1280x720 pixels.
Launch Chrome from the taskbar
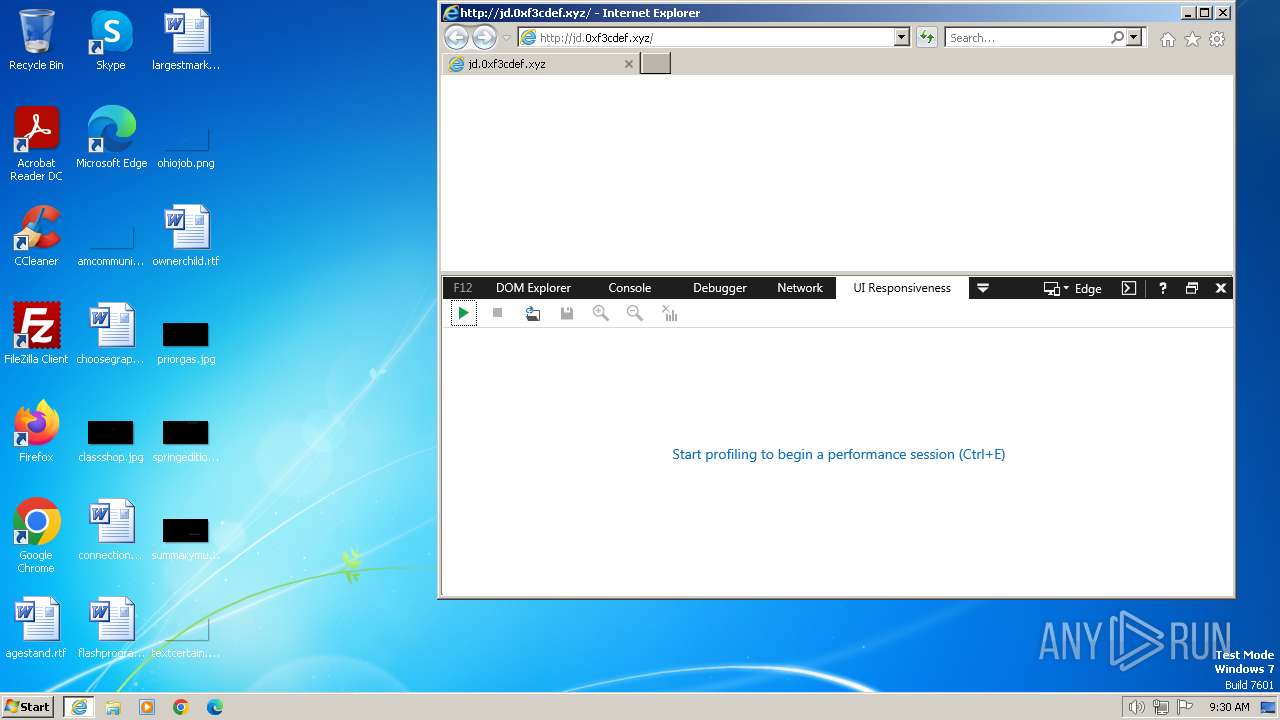point(181,706)
